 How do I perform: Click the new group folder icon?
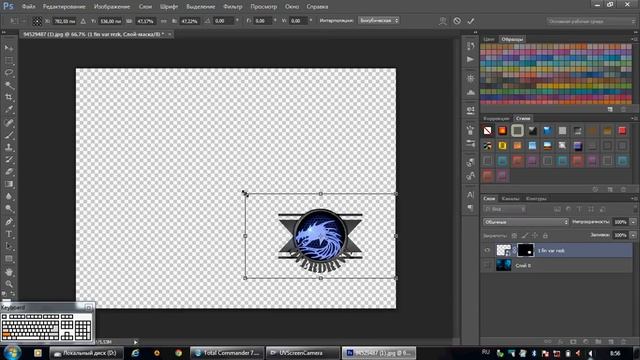(598, 341)
